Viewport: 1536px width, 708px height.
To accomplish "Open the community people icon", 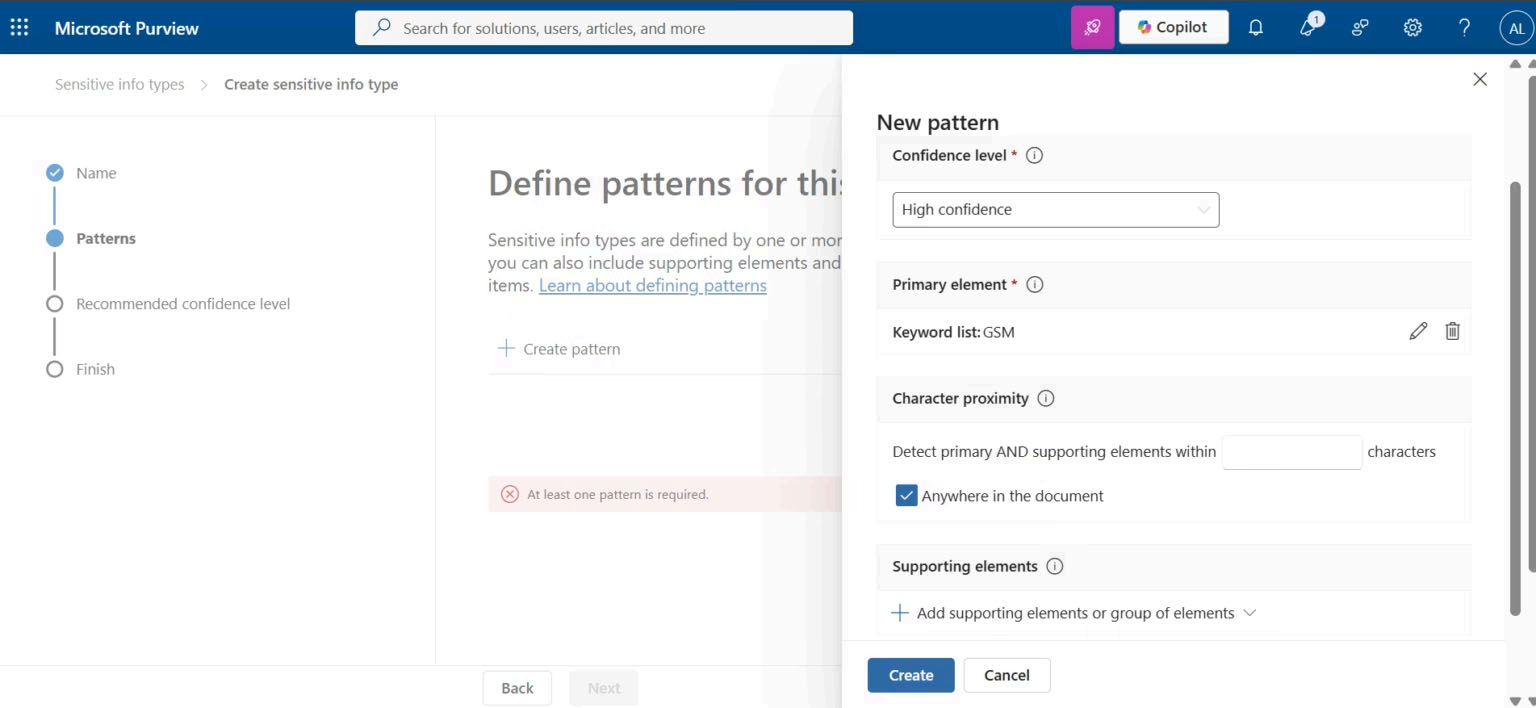I will 1360,28.
